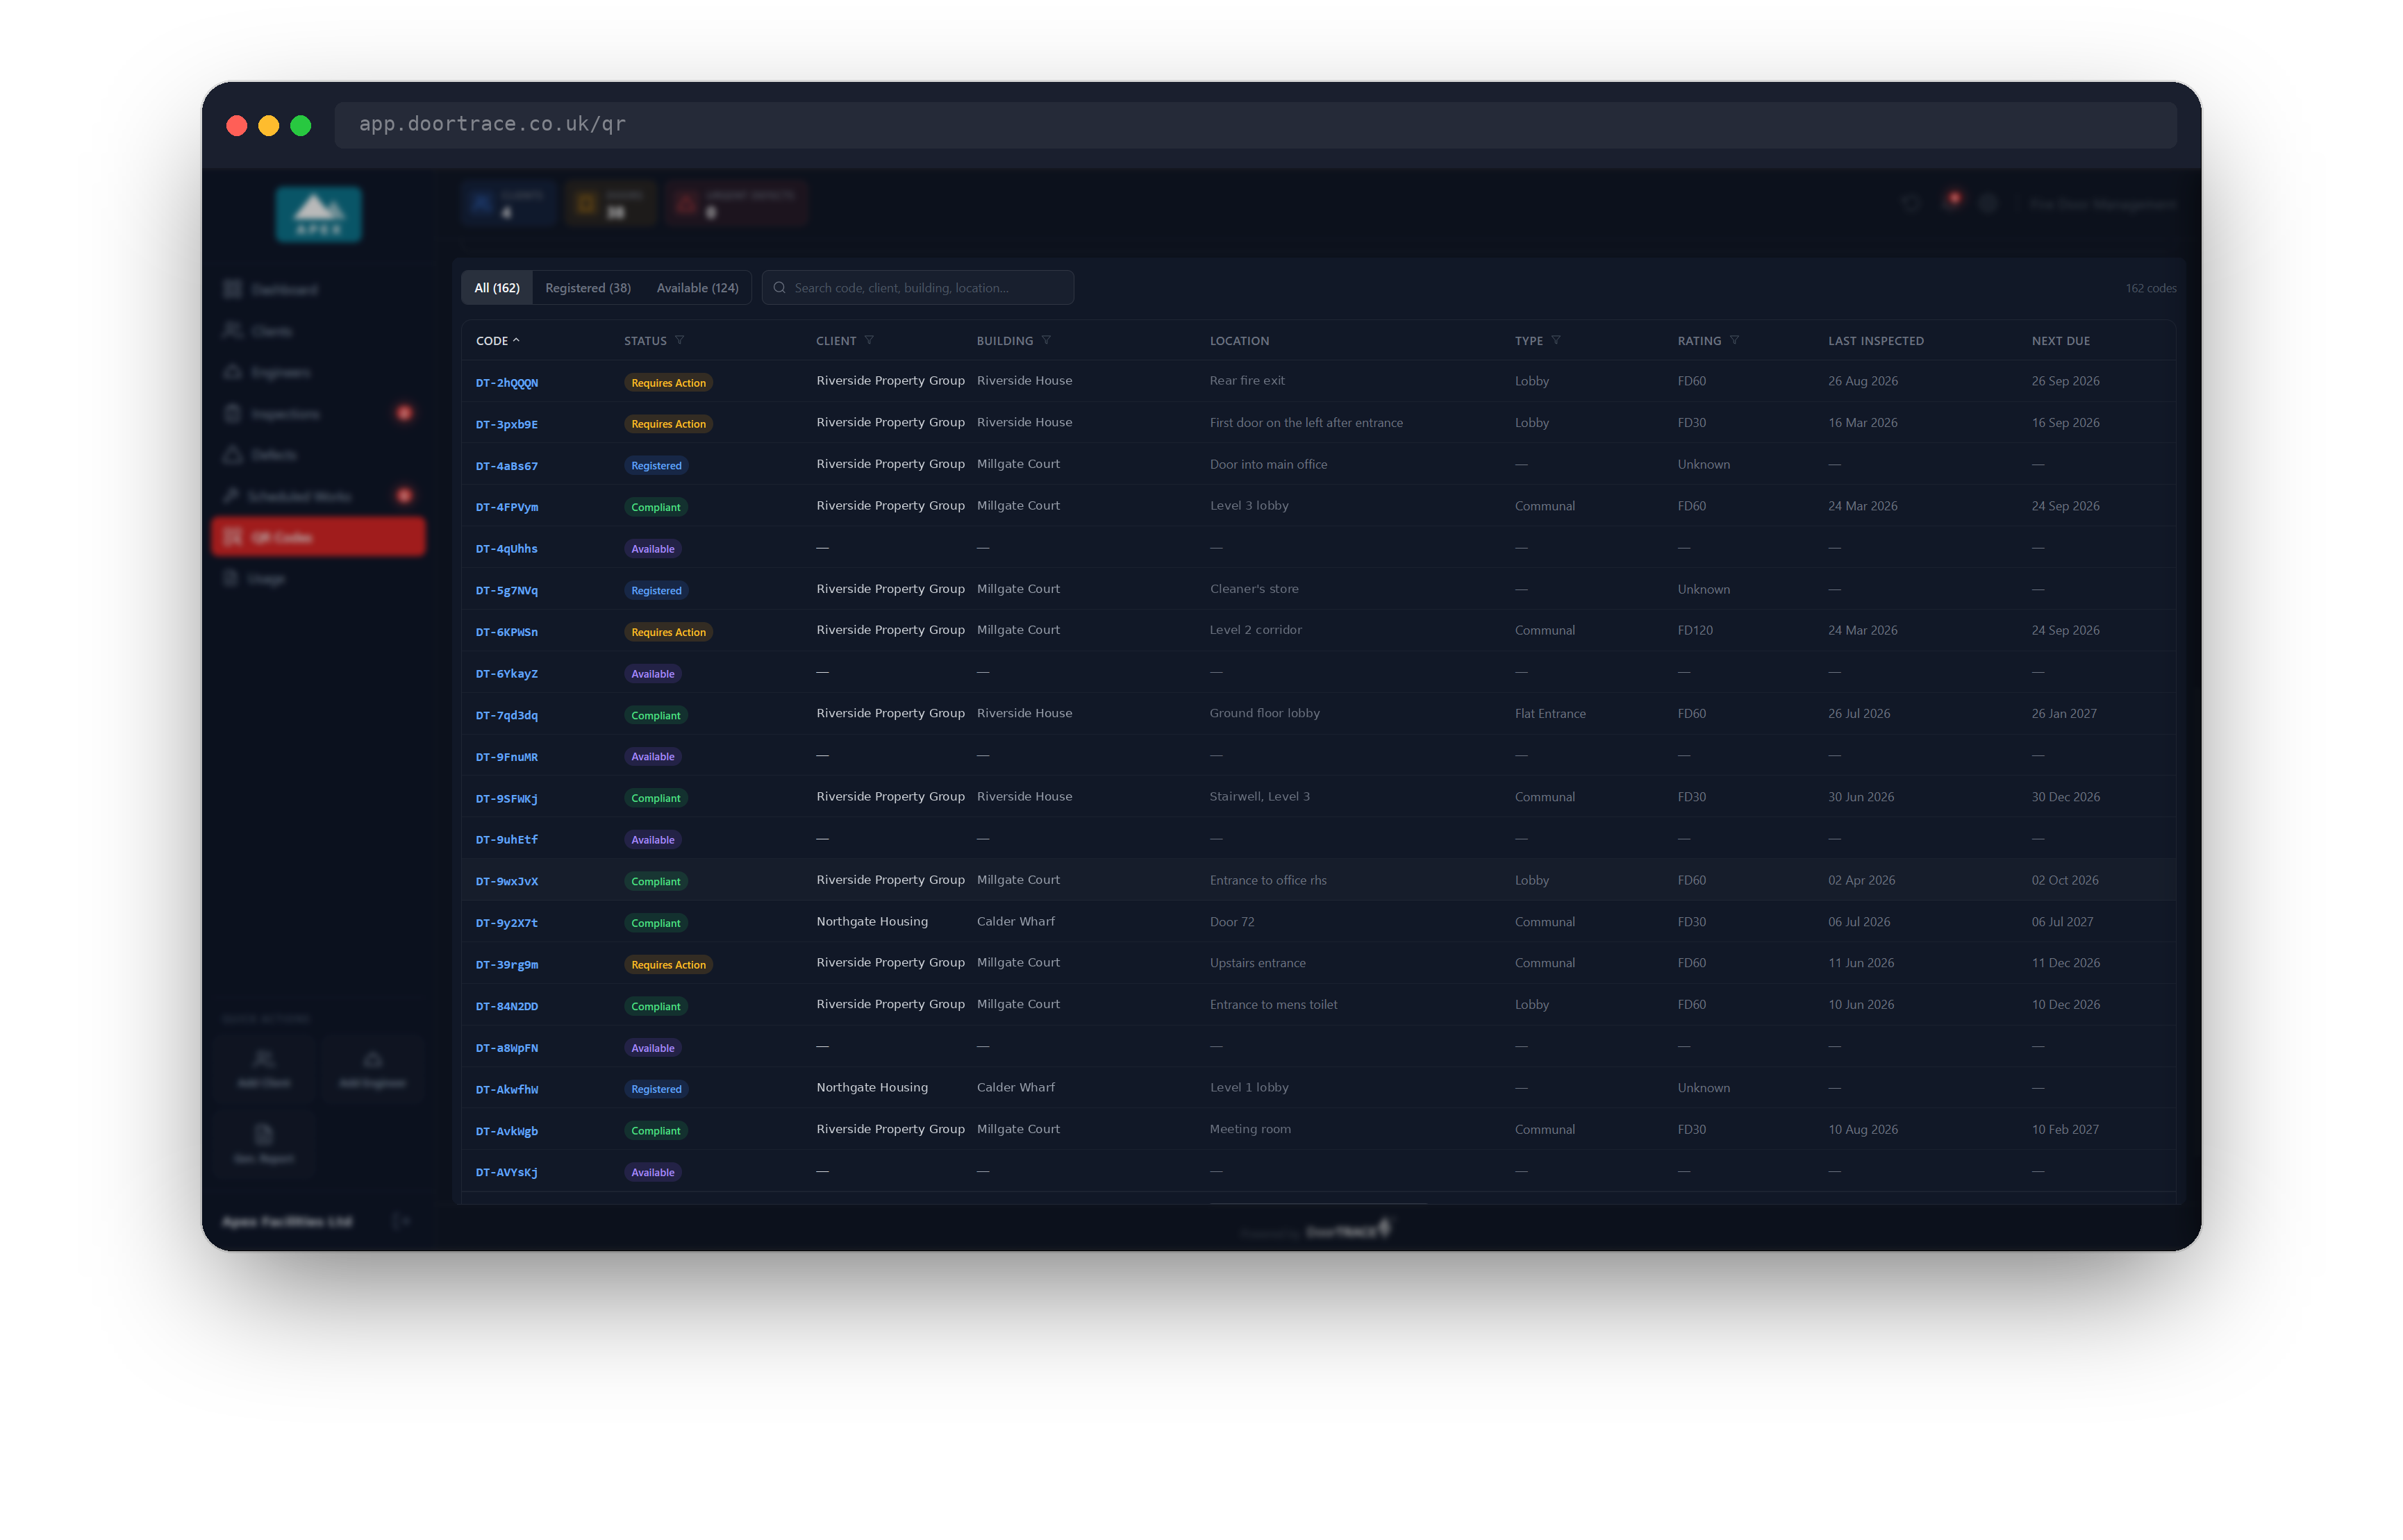The height and width of the screenshot is (1540, 2403).
Task: Click the Available badge for DT-4qUhhs
Action: 653,549
